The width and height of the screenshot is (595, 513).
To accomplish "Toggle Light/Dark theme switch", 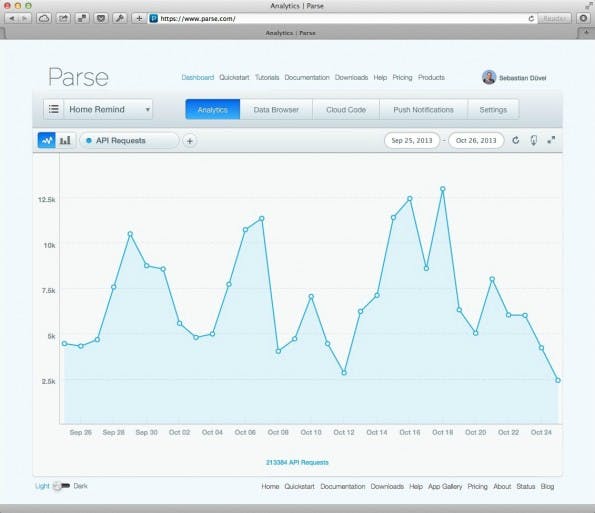I will (61, 486).
